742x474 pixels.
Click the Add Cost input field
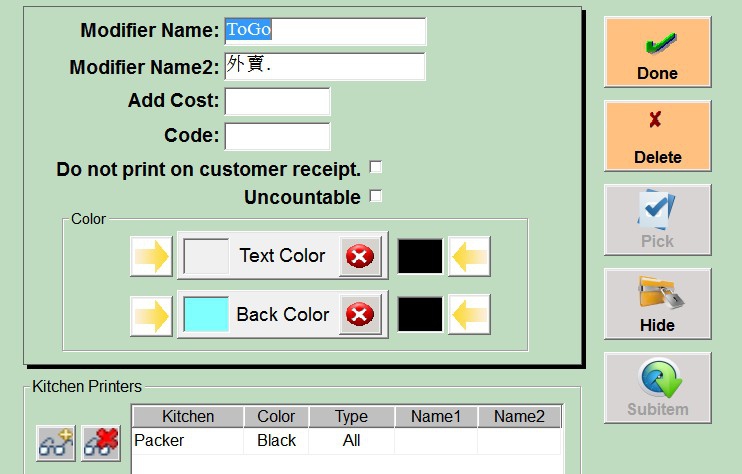[x=277, y=102]
